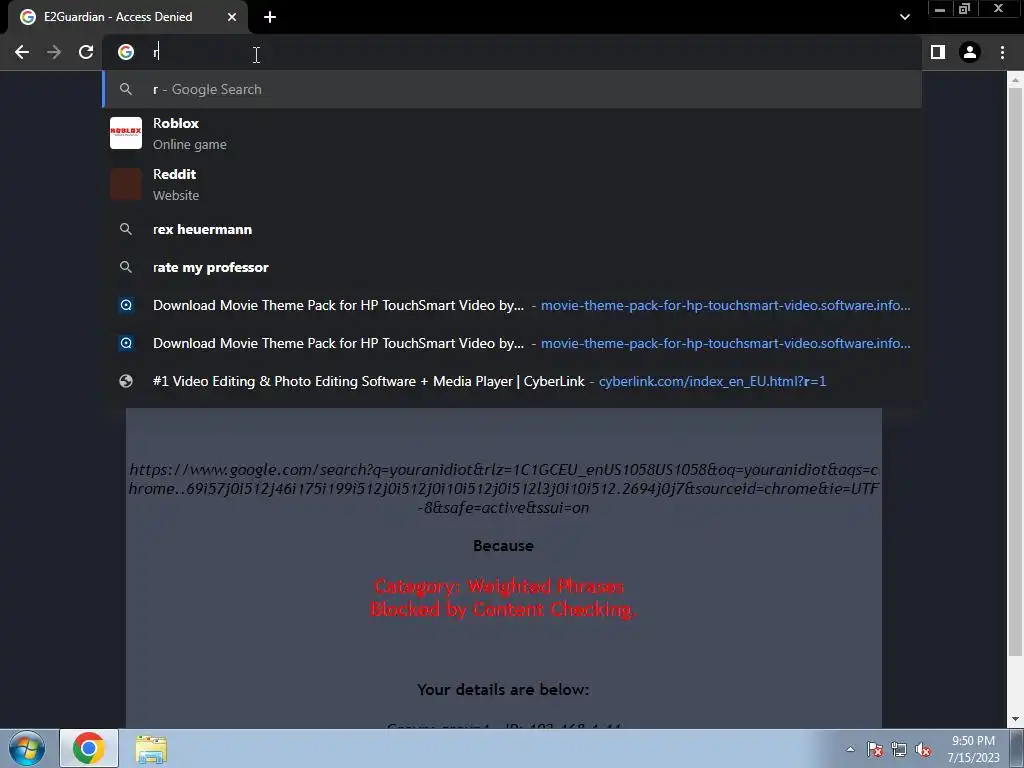This screenshot has width=1024, height=768.
Task: Click the page vertical scrollbar thumb
Action: 1015,372
